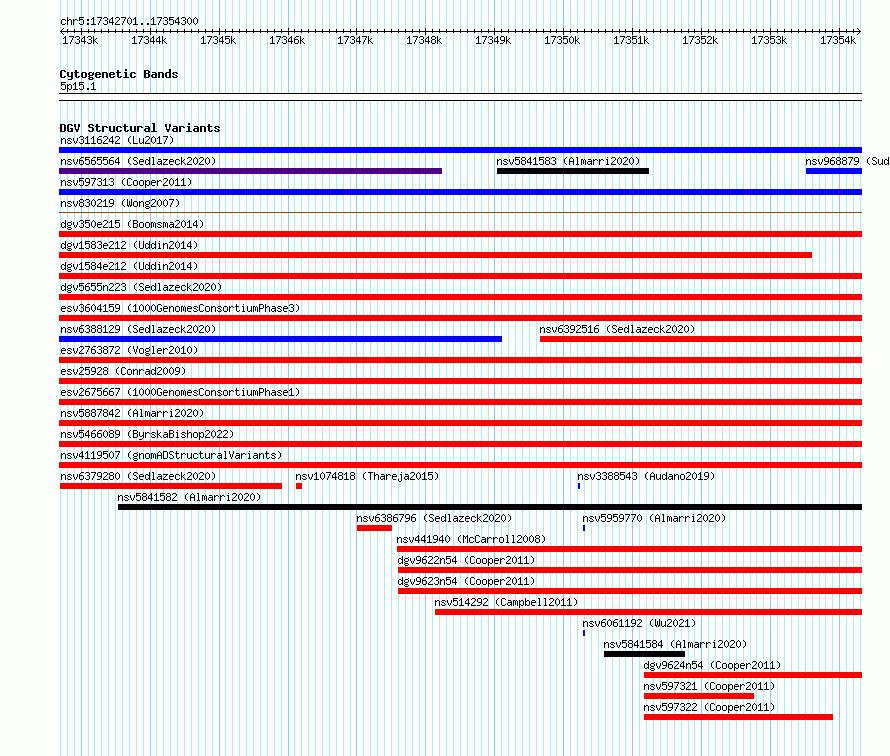Click nsv6061192 (Wu2021) label
The height and width of the screenshot is (756, 890).
click(639, 623)
